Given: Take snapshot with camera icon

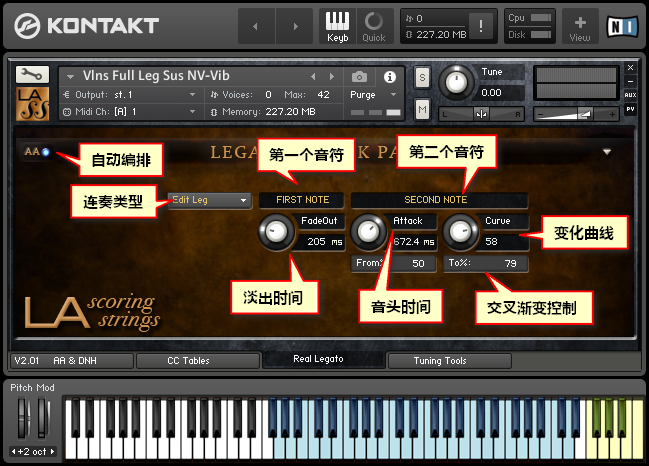Looking at the screenshot, I should (x=359, y=77).
